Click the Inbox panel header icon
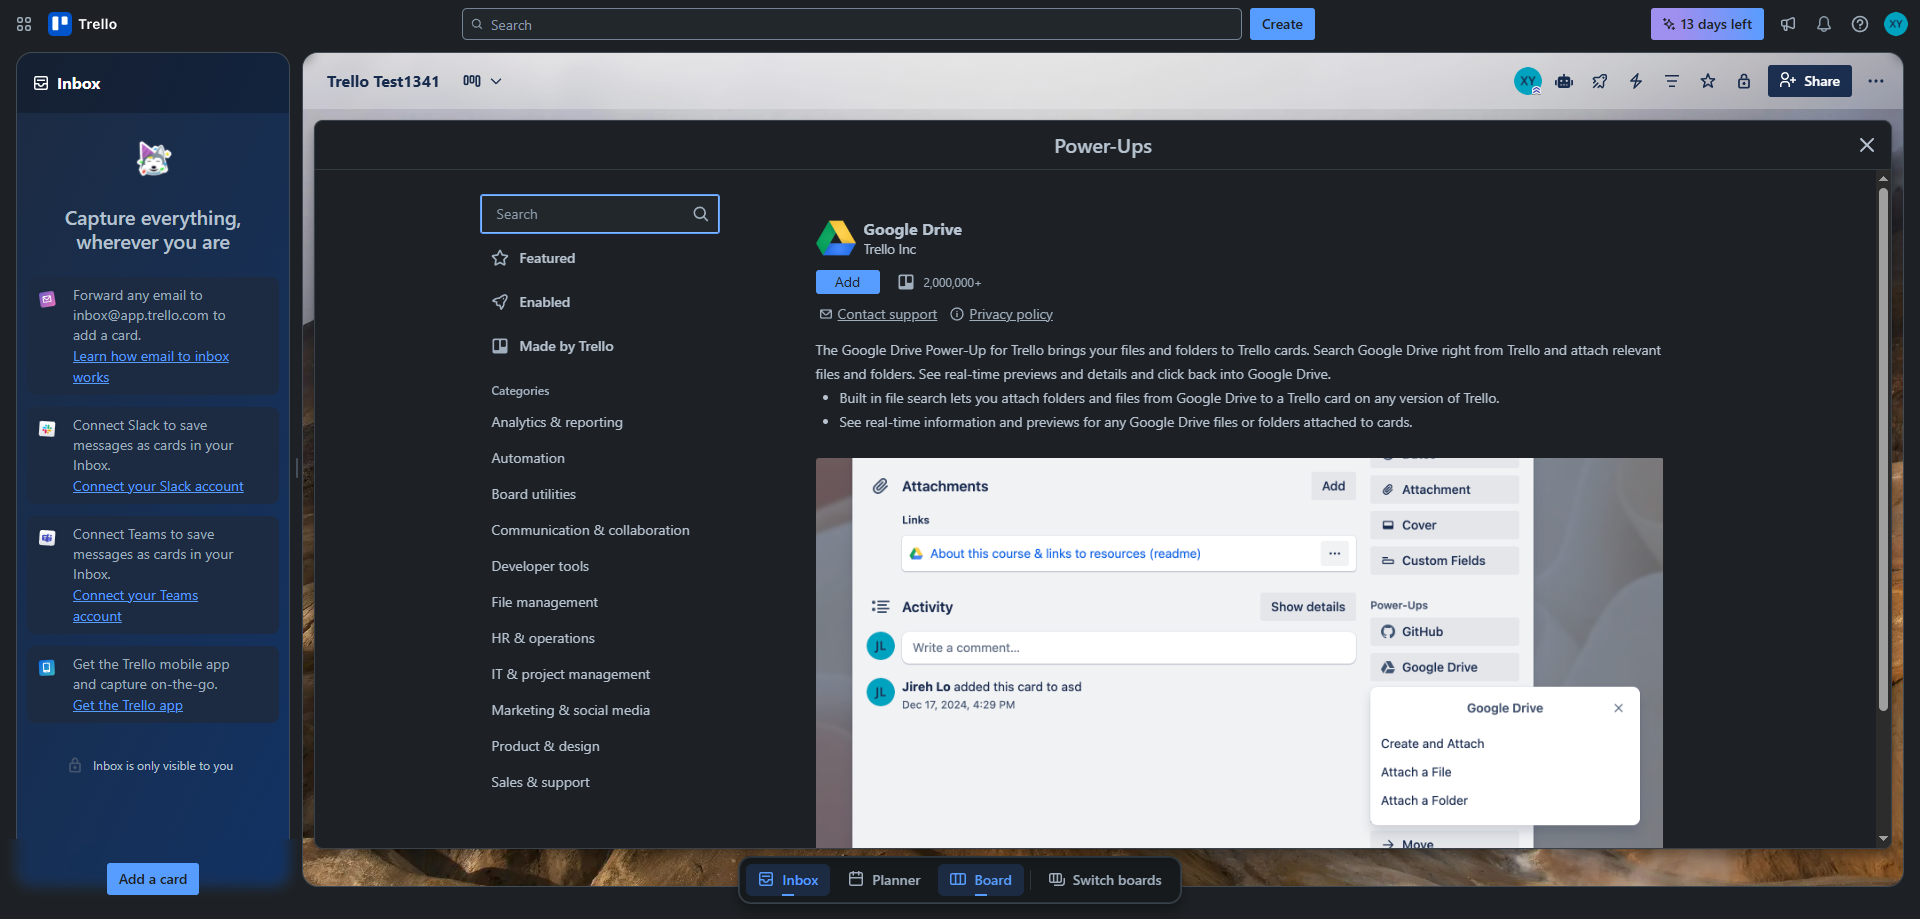The image size is (1920, 919). coord(41,83)
